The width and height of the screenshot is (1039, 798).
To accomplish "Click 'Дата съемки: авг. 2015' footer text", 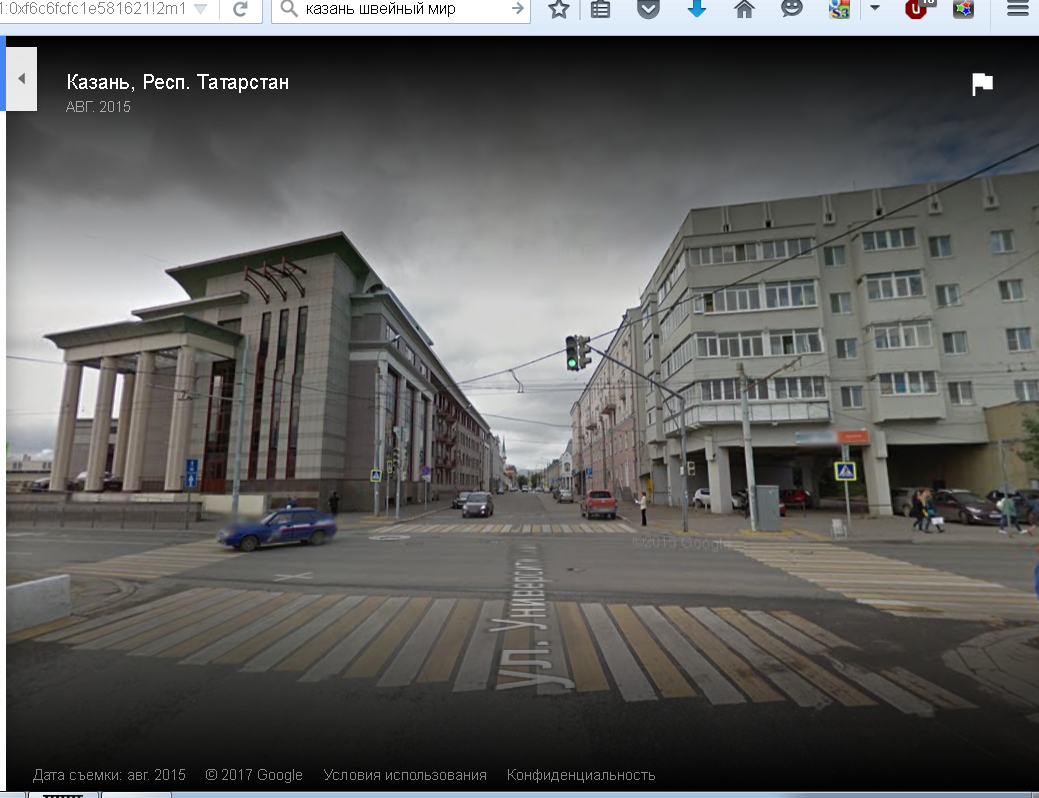I will click(109, 775).
